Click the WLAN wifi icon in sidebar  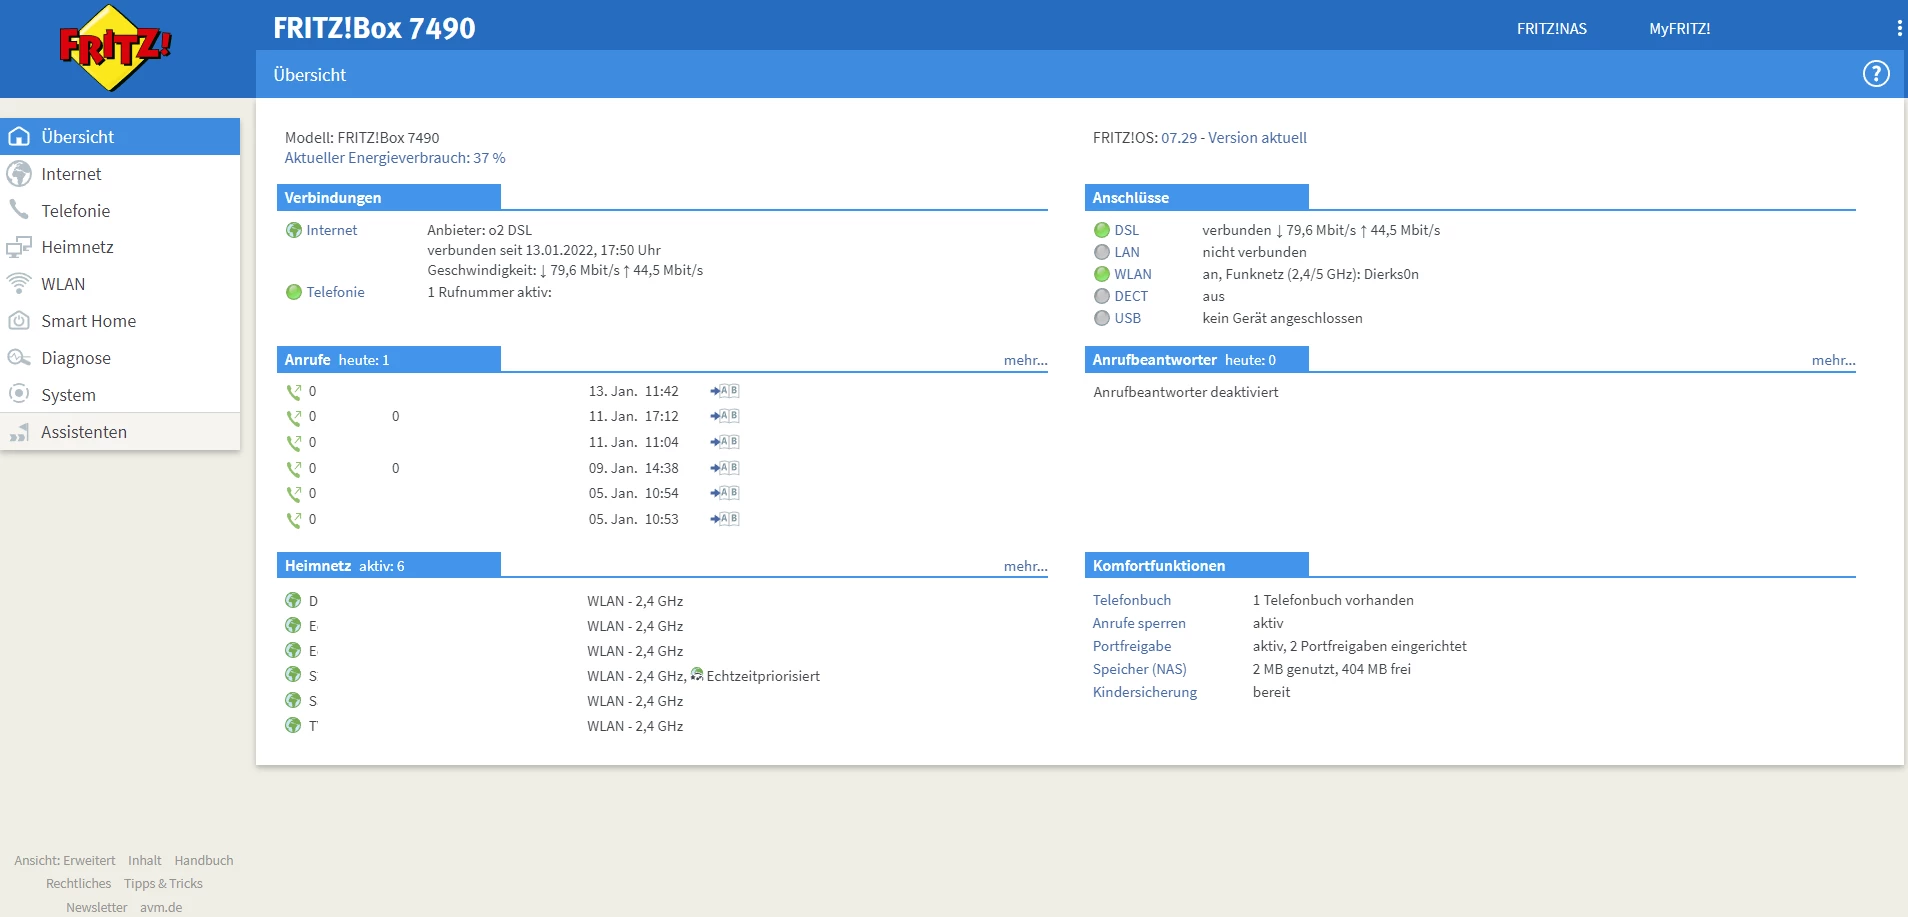pos(19,284)
